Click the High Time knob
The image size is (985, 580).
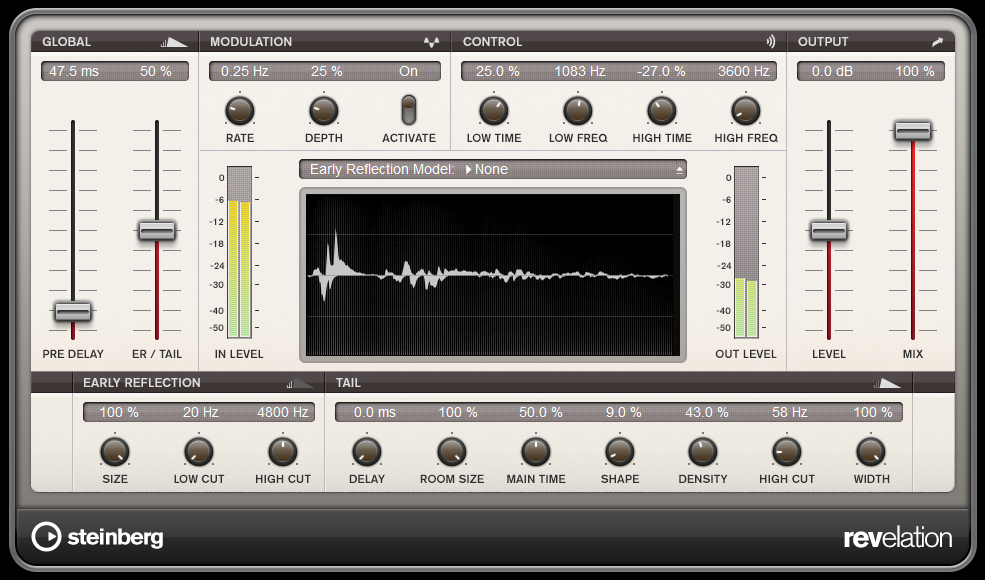(661, 111)
